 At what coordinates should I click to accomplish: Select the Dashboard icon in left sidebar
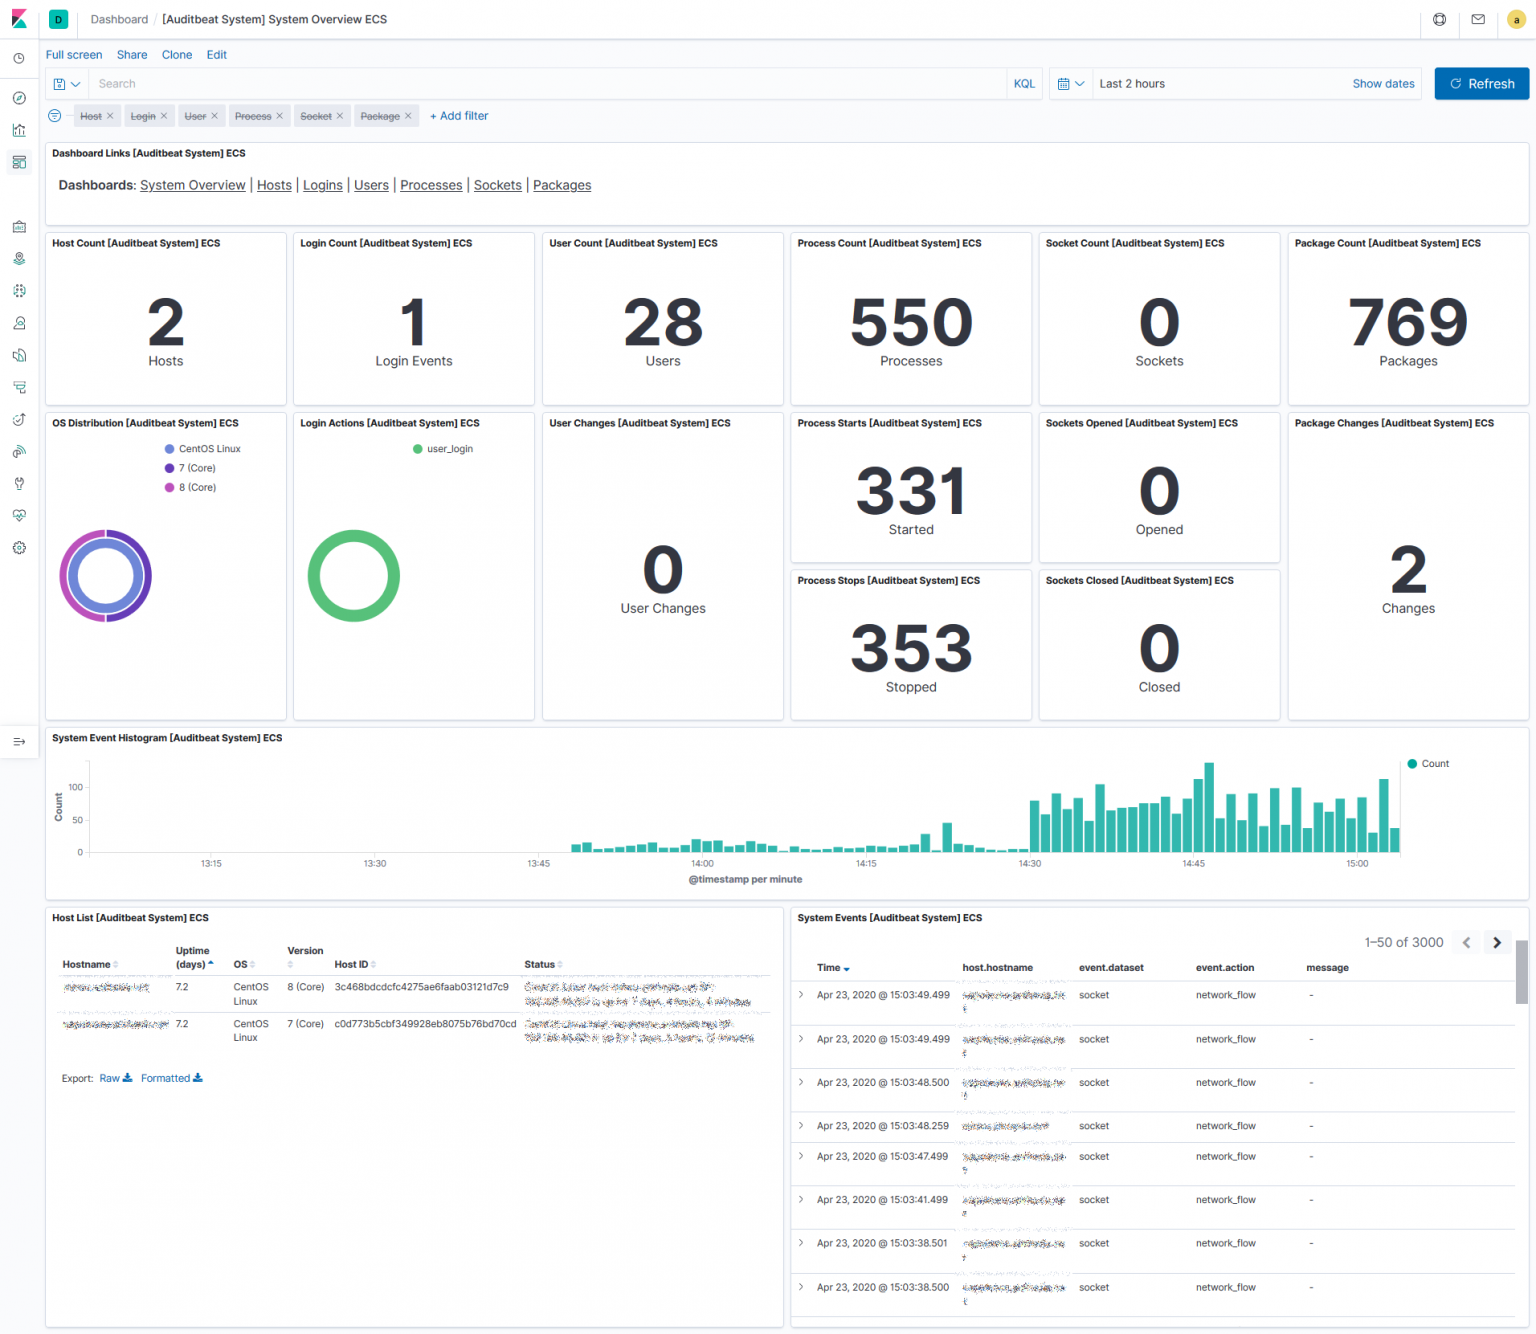18,161
